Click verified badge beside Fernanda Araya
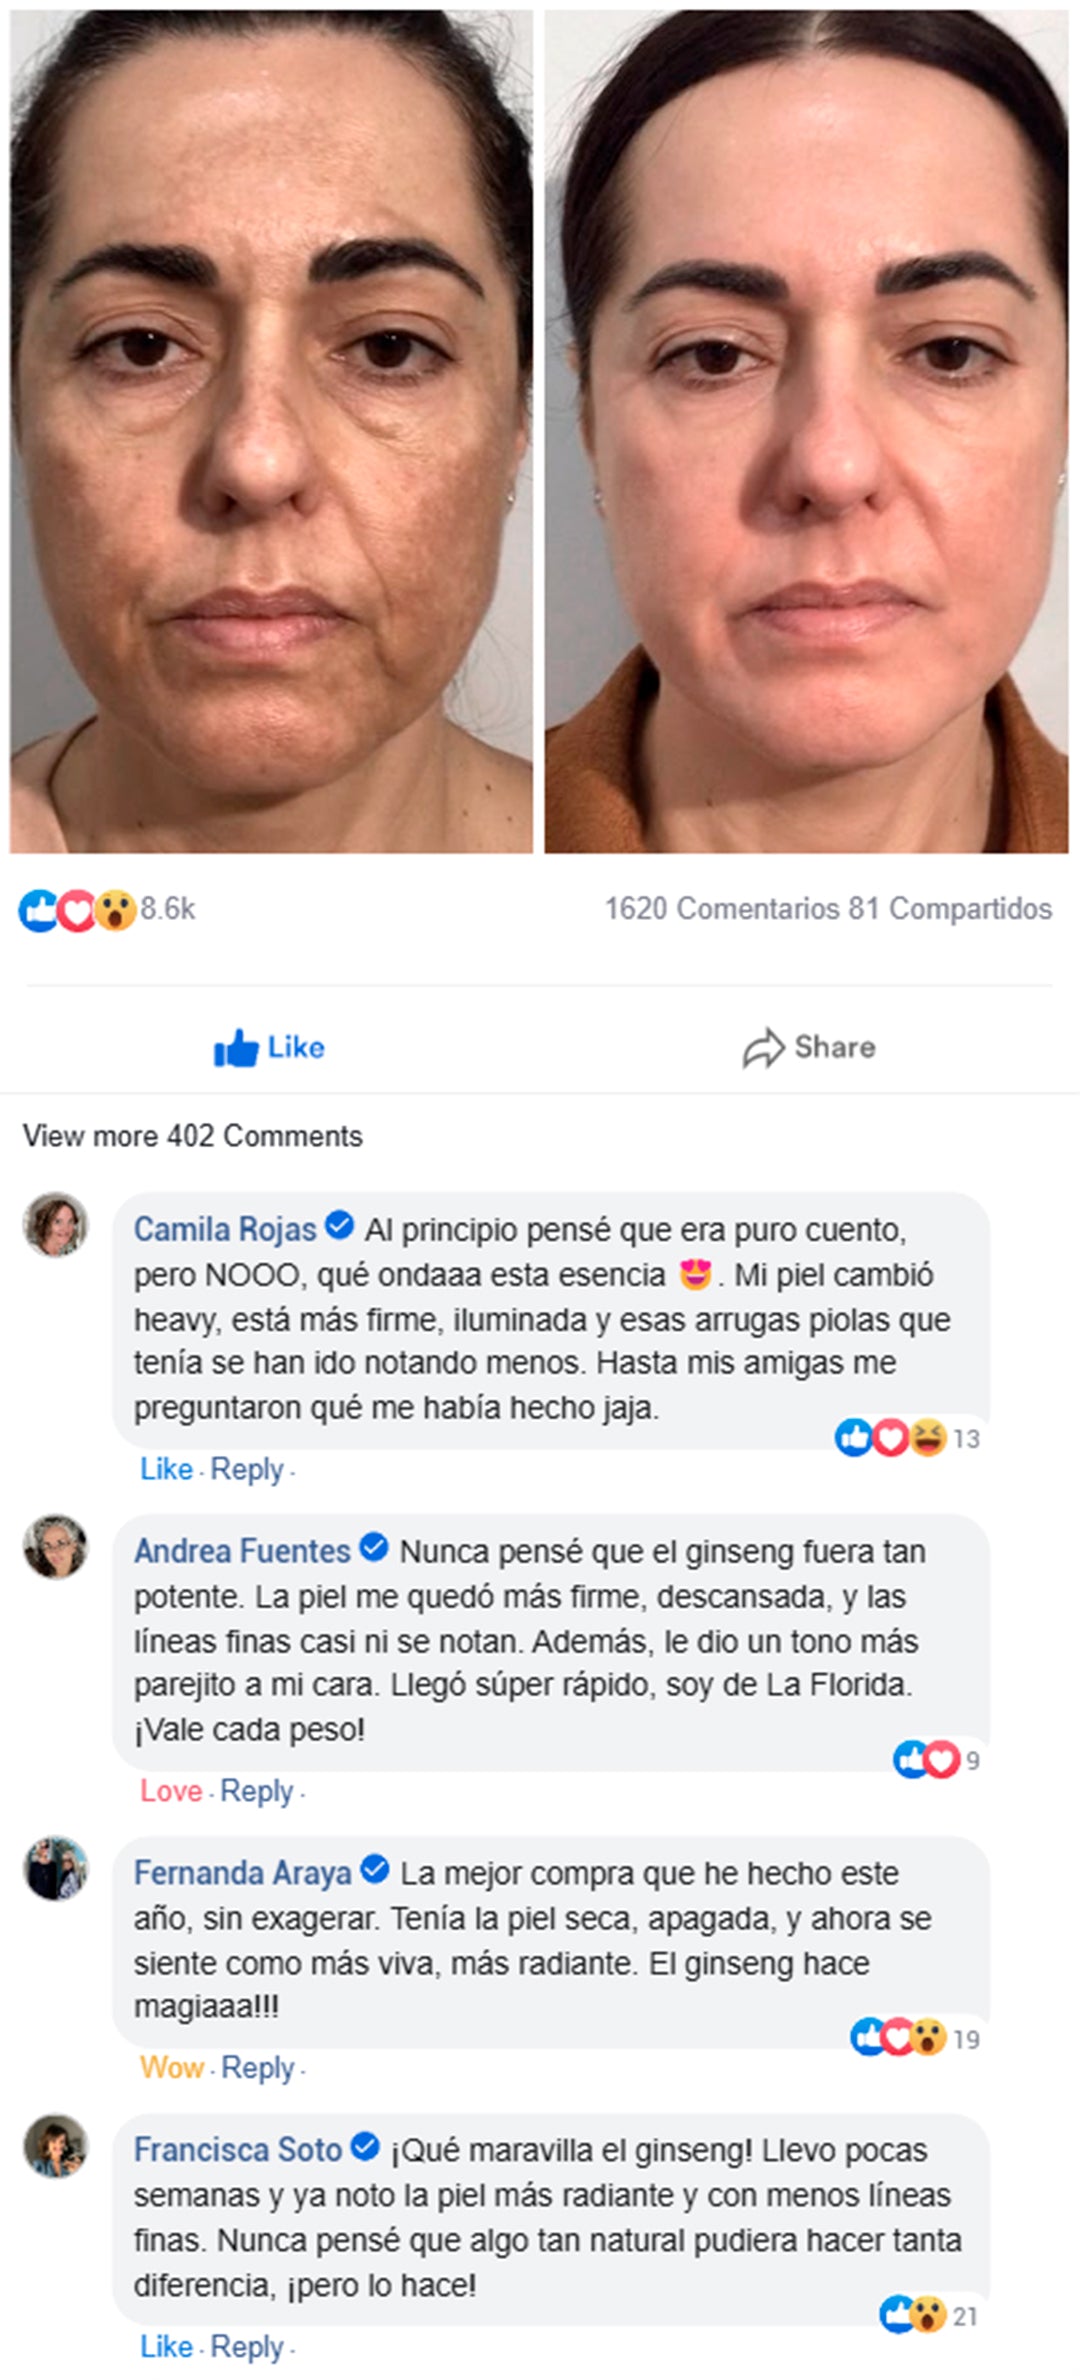Image resolution: width=1080 pixels, height=2380 pixels. tap(375, 1869)
